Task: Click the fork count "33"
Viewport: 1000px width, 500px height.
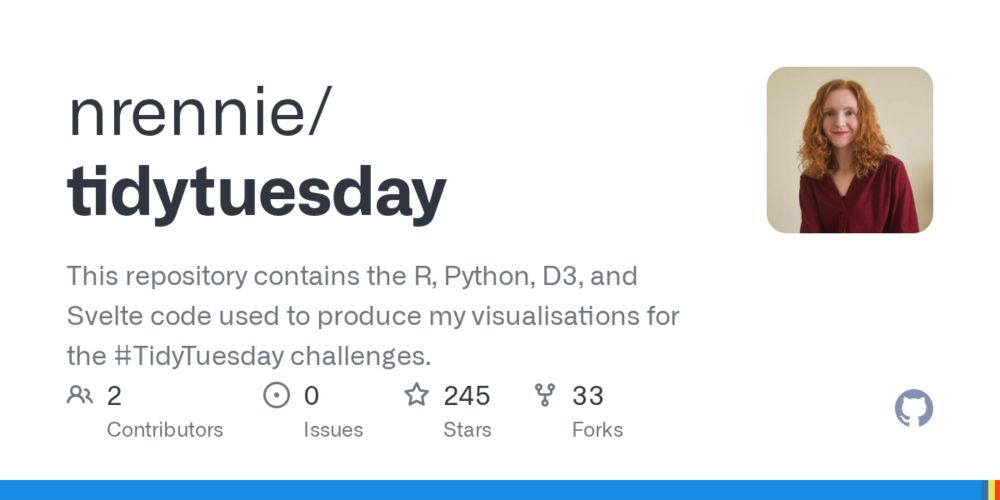Action: (x=588, y=396)
